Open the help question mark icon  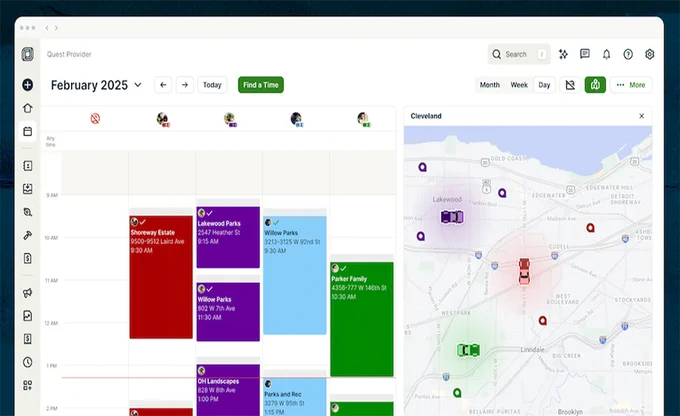coord(628,54)
